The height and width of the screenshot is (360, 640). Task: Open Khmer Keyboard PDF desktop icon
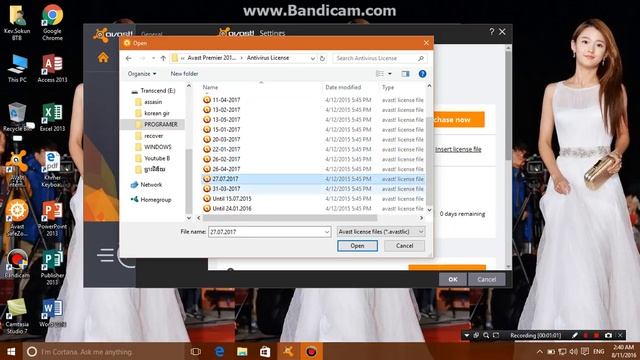coord(52,169)
